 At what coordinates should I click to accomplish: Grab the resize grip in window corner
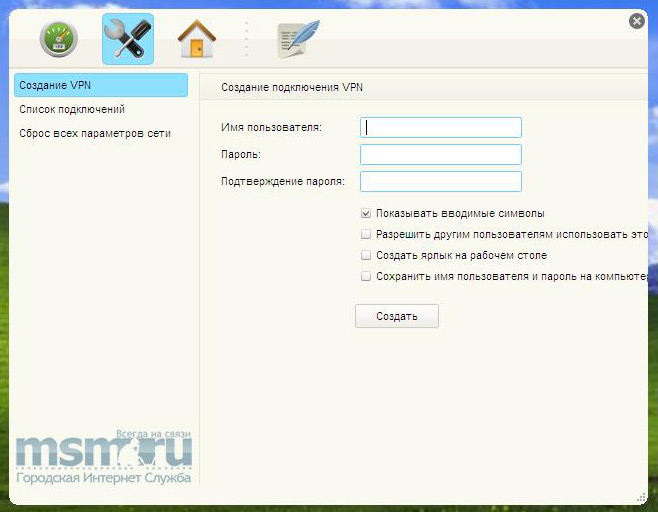(x=641, y=498)
